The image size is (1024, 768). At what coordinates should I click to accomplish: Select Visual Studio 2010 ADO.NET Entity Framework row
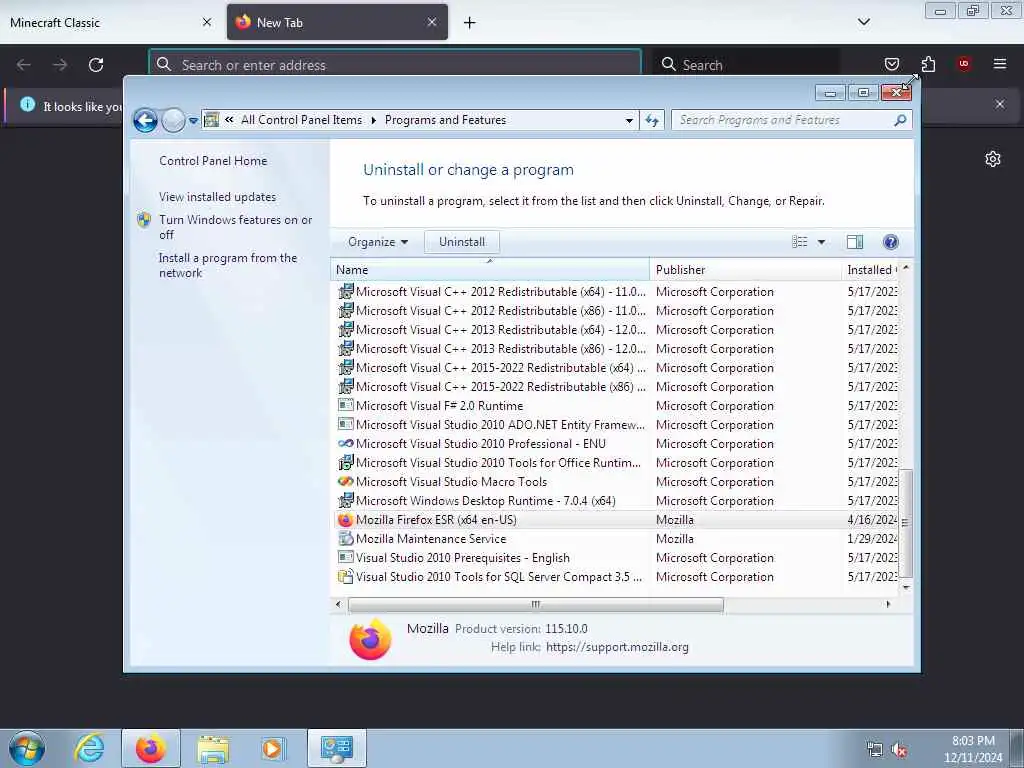tap(616, 424)
